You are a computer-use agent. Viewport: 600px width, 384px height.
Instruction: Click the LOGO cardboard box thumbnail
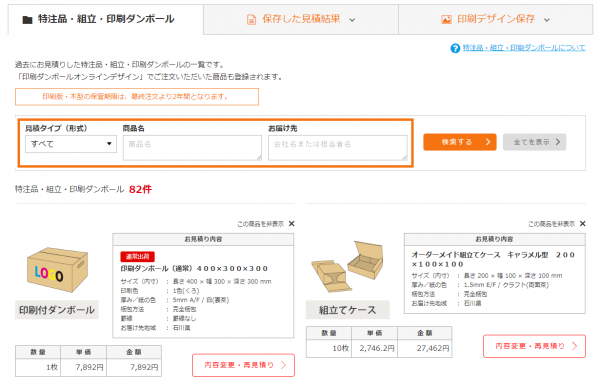(57, 270)
